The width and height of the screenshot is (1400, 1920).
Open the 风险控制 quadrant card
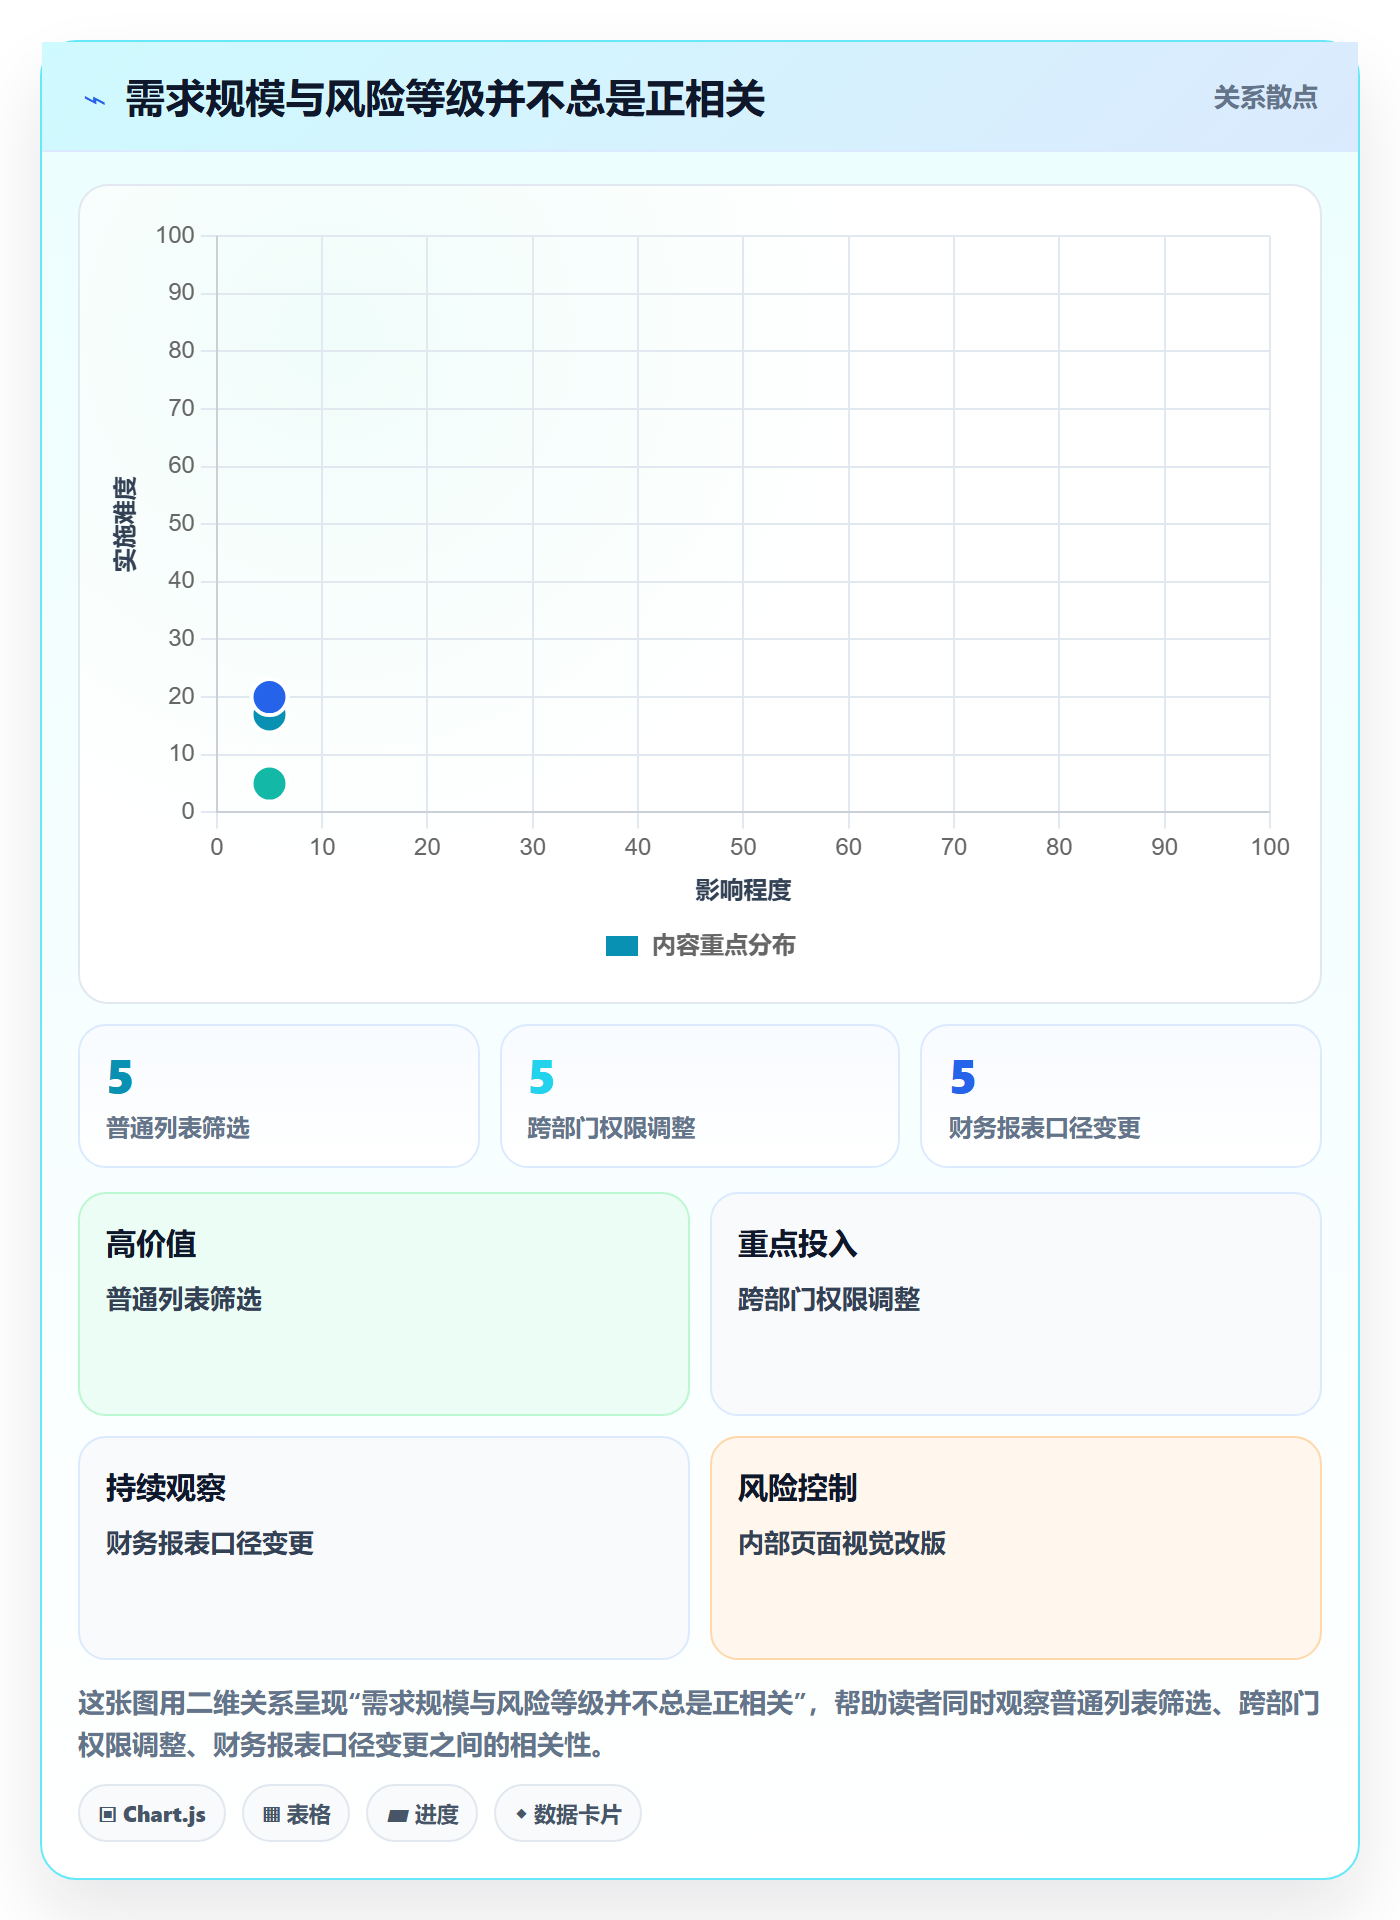click(x=1016, y=1548)
